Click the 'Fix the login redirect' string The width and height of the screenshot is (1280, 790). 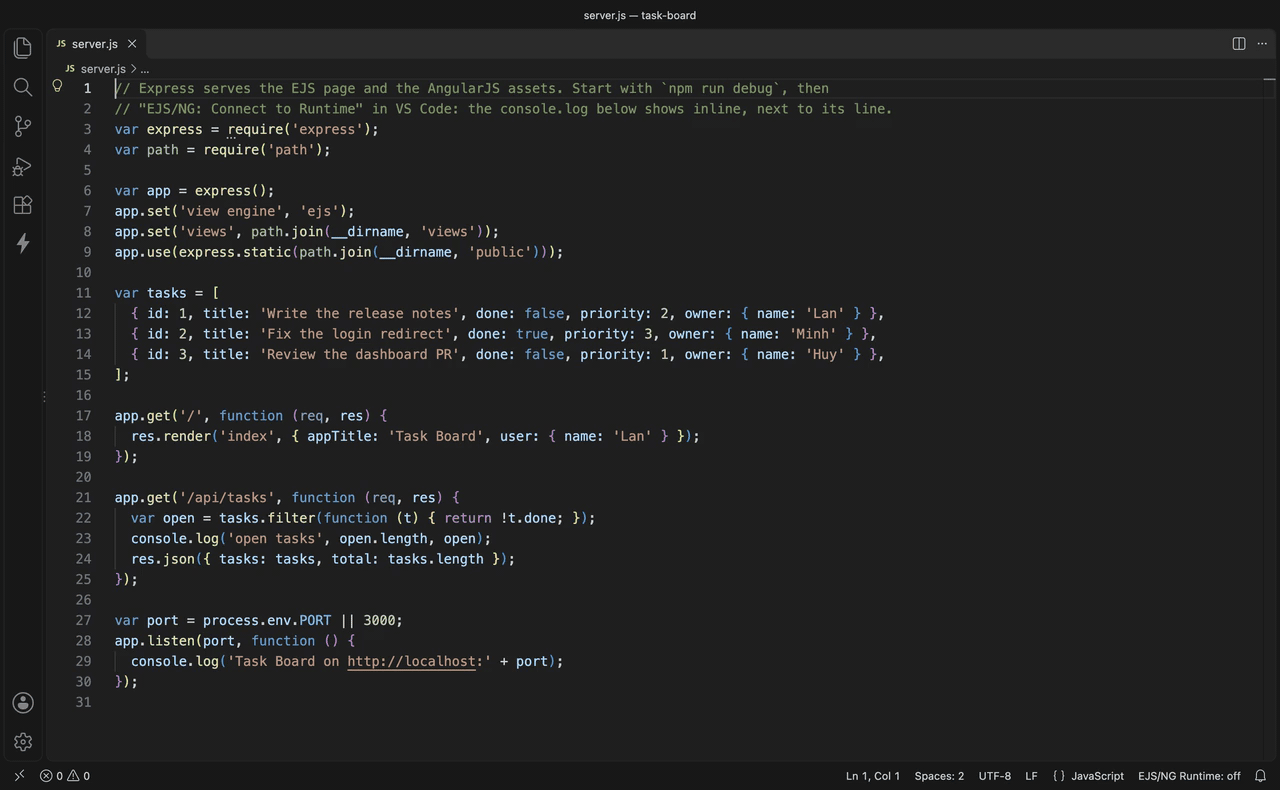[x=355, y=334]
